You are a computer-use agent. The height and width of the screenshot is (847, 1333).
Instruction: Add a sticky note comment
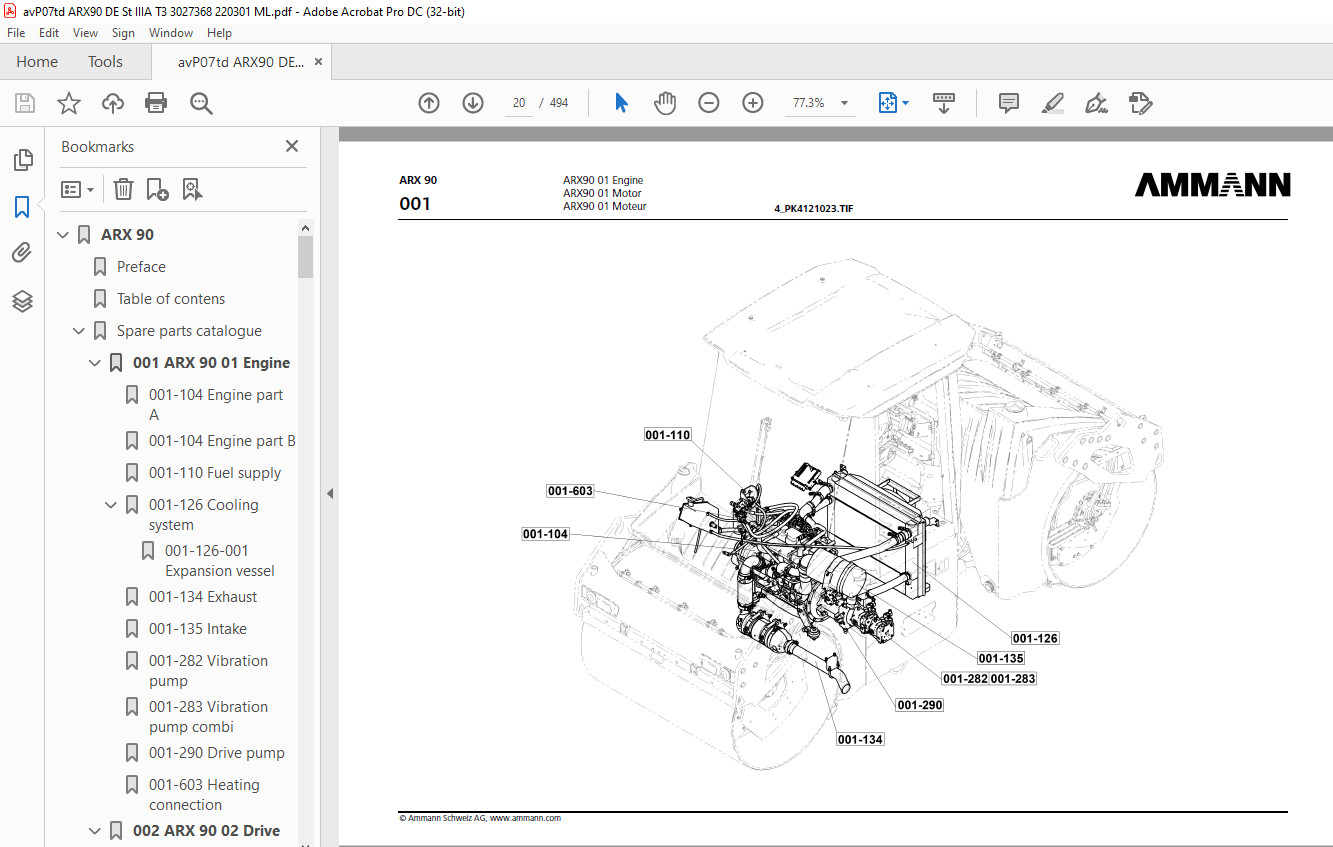click(1009, 103)
